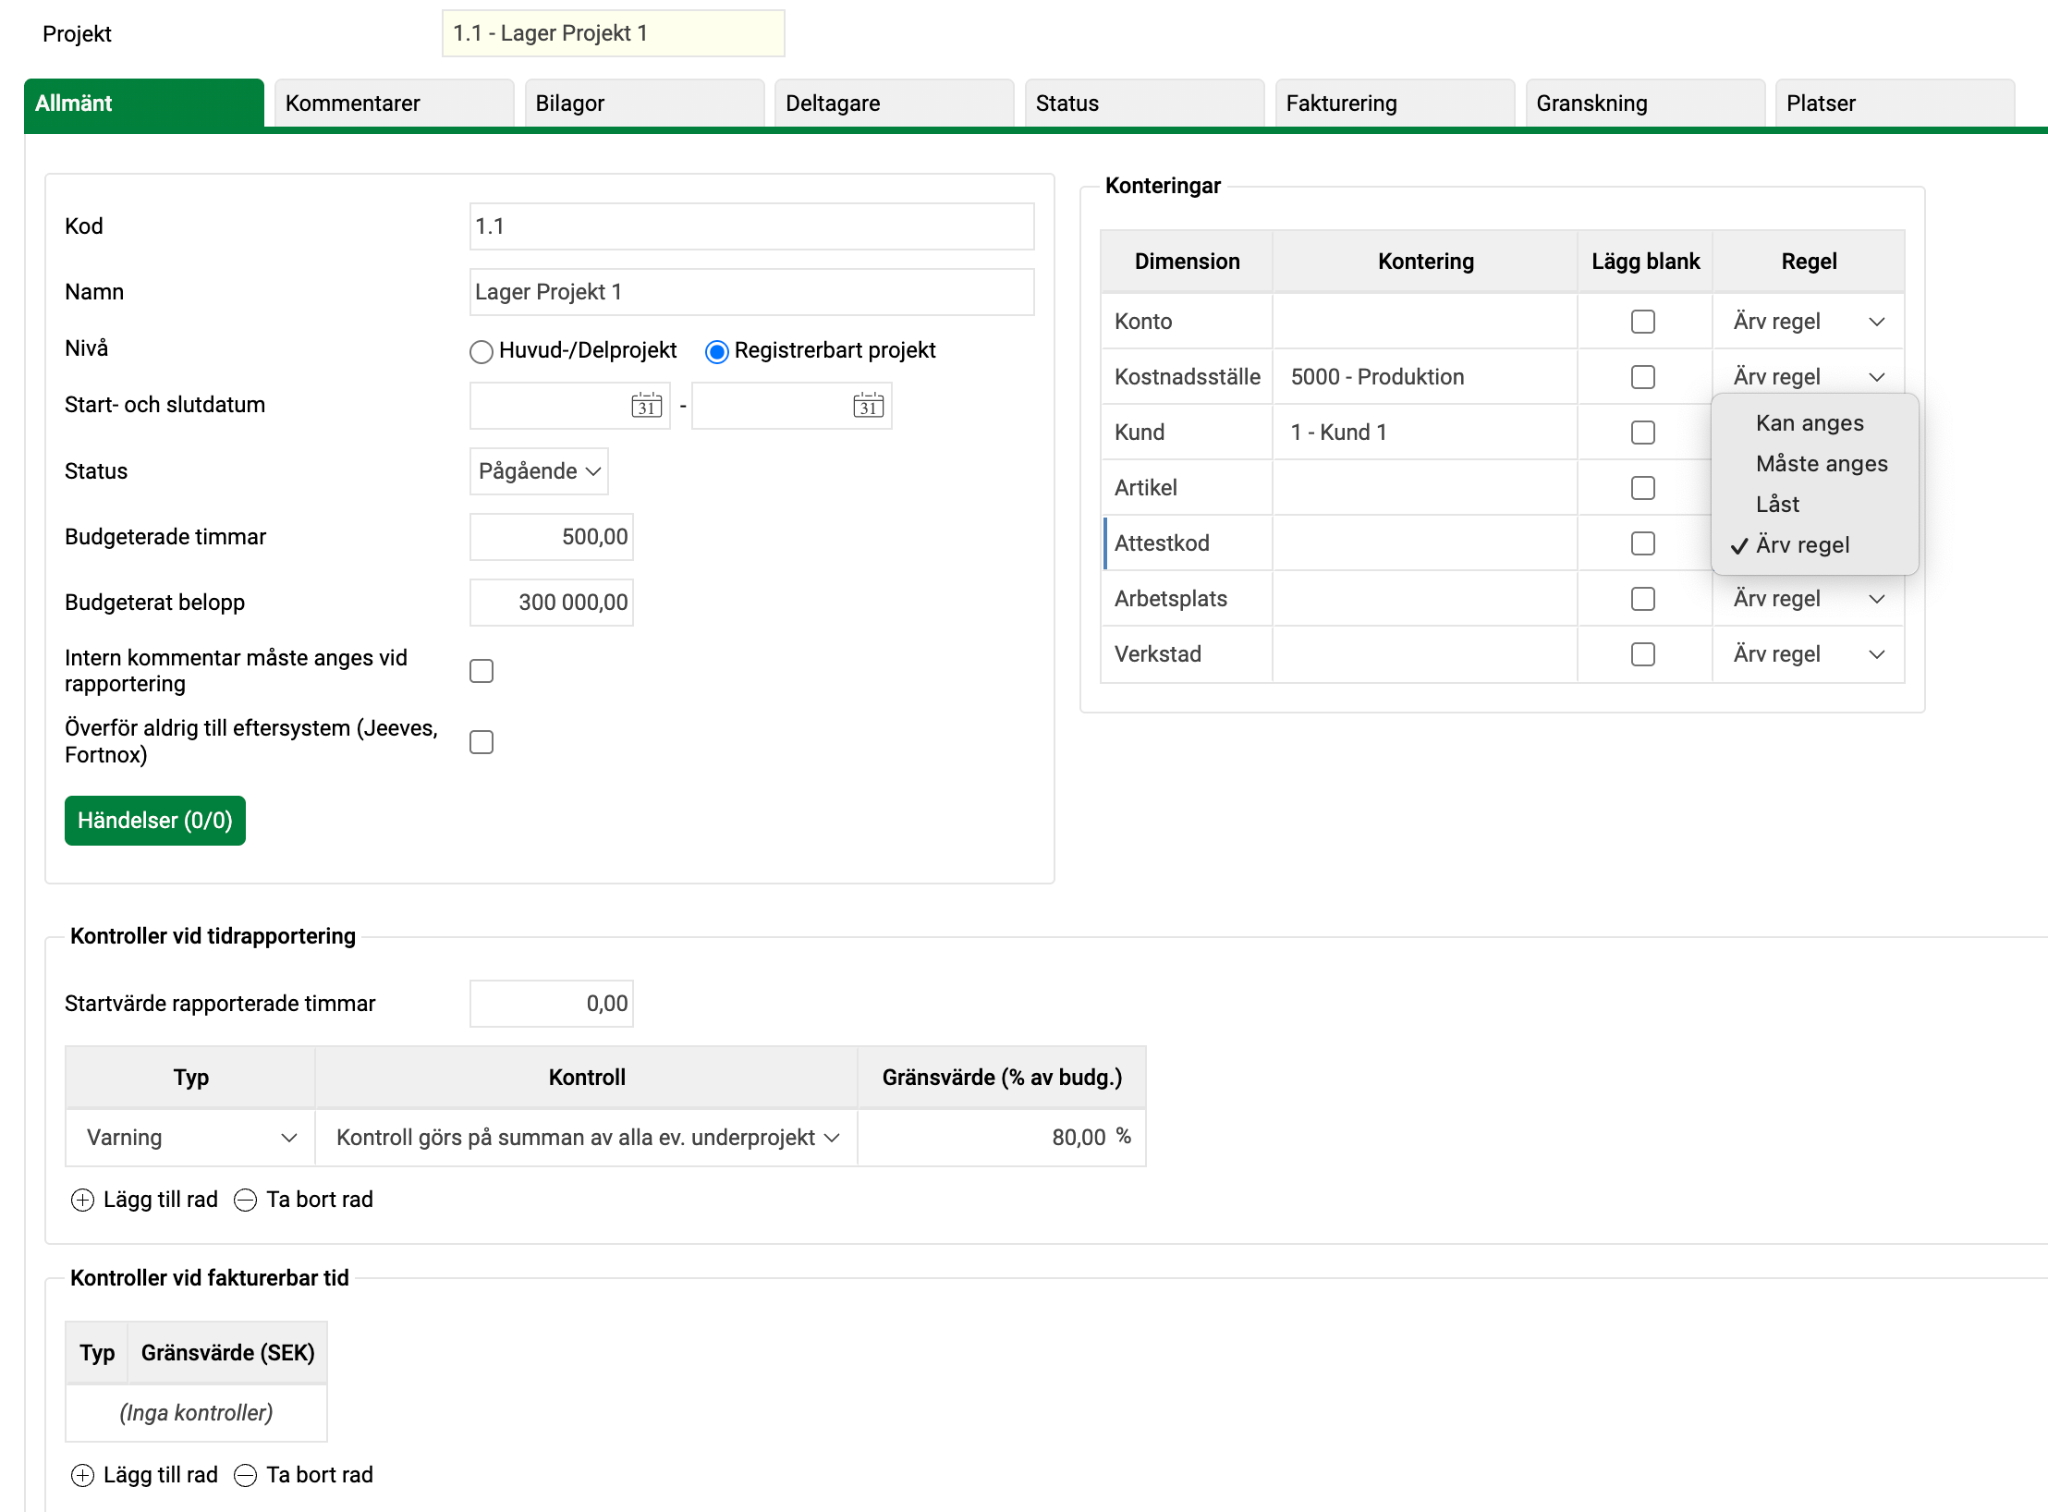Switch to the Fakturering tab
This screenshot has height=1512, width=2048.
(1394, 103)
